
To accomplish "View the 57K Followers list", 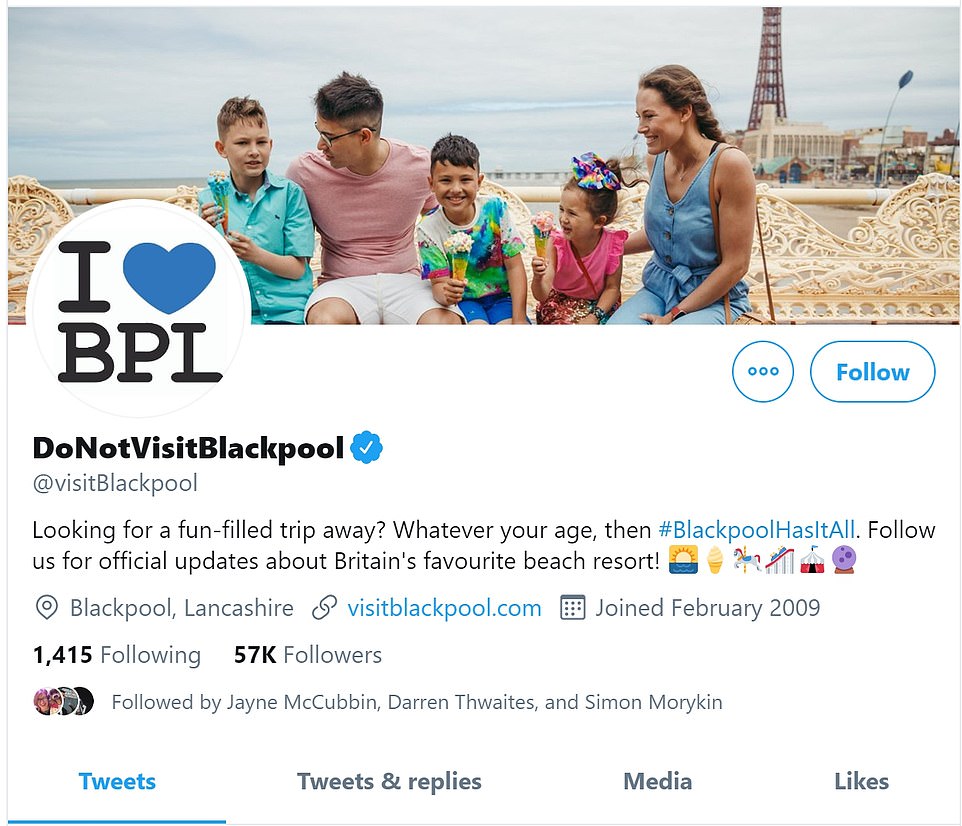I will click(308, 655).
